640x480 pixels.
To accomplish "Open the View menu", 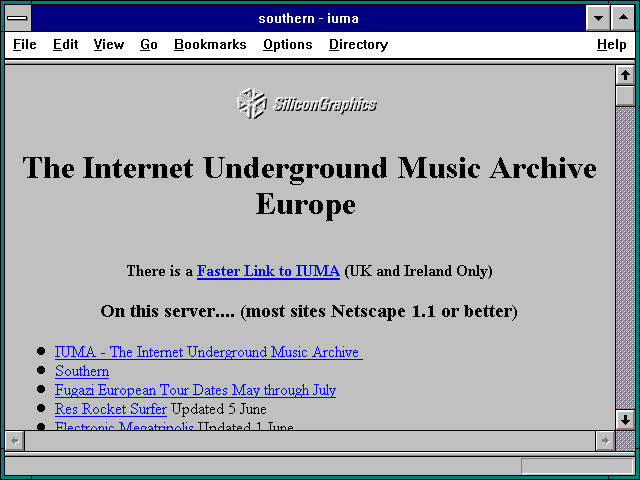I will [x=109, y=44].
